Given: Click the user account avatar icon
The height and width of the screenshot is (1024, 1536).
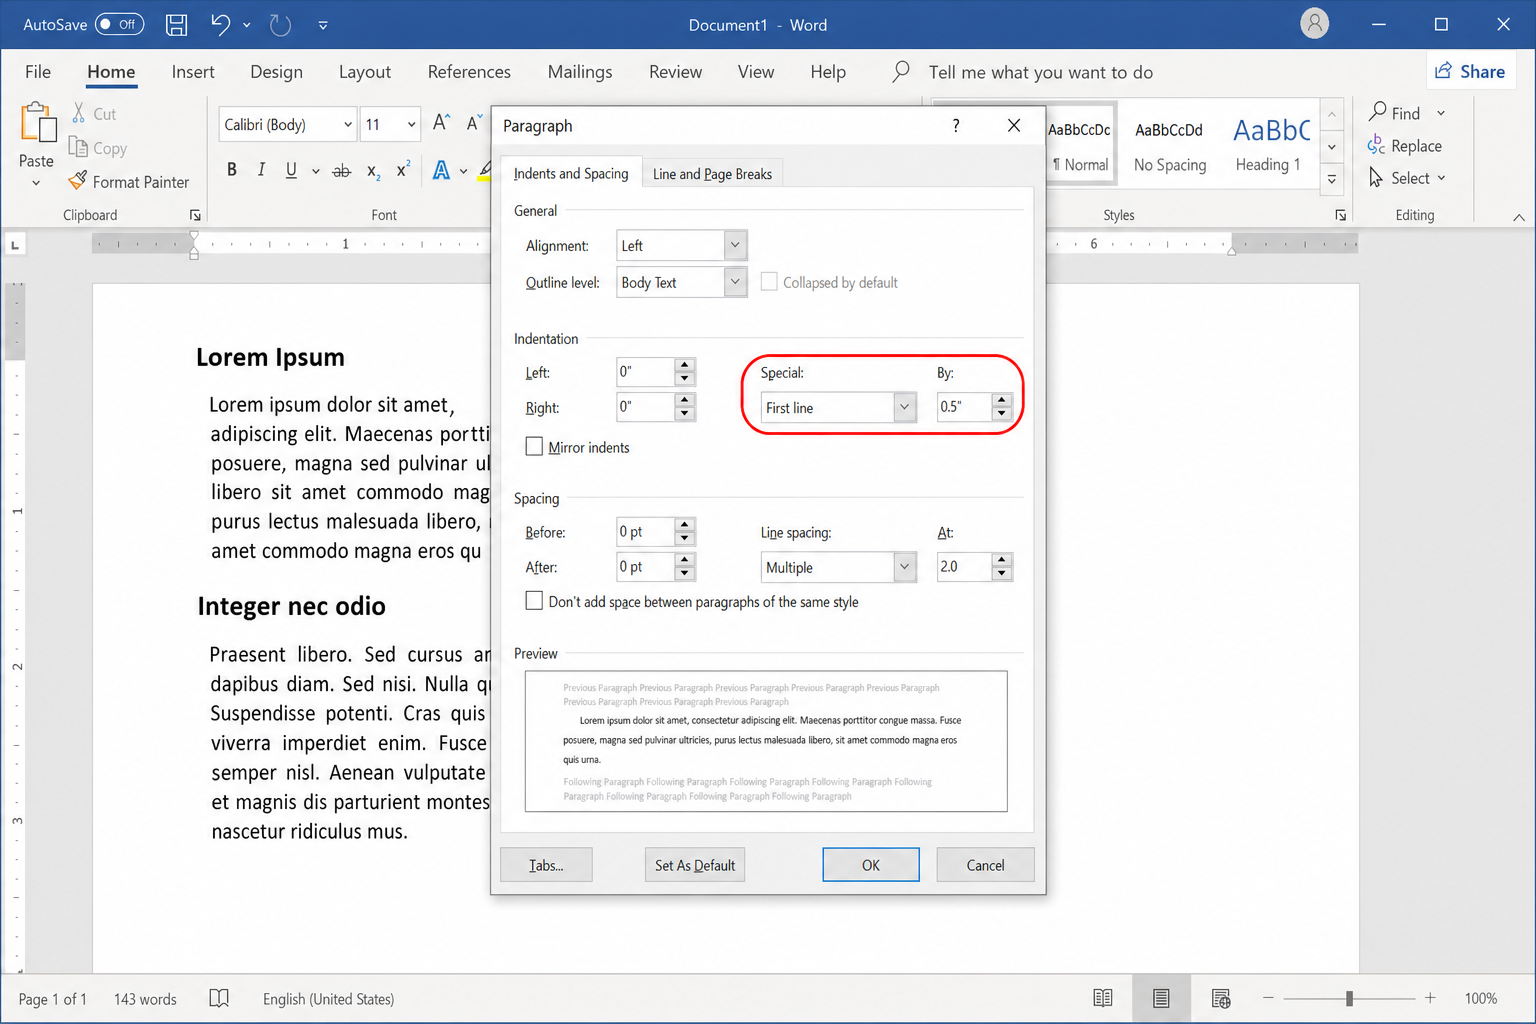Looking at the screenshot, I should tap(1315, 24).
